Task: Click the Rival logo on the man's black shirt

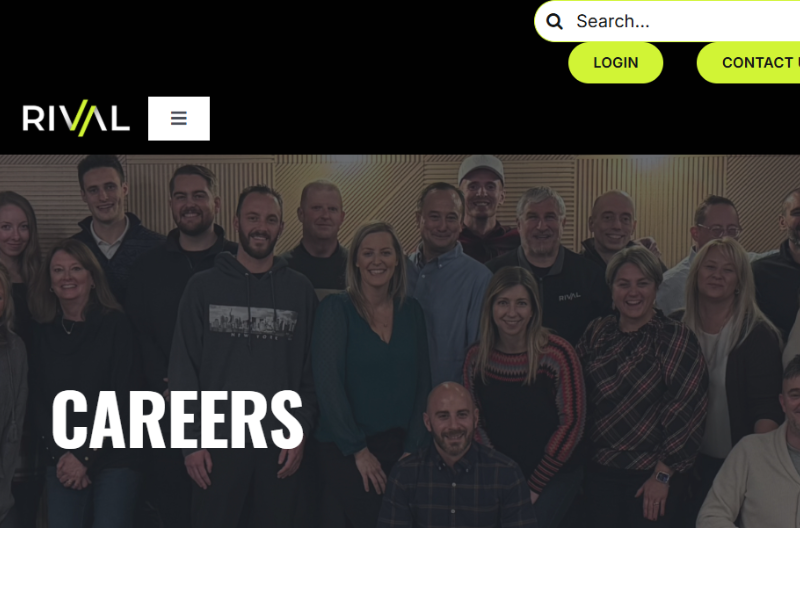Action: coord(568,296)
